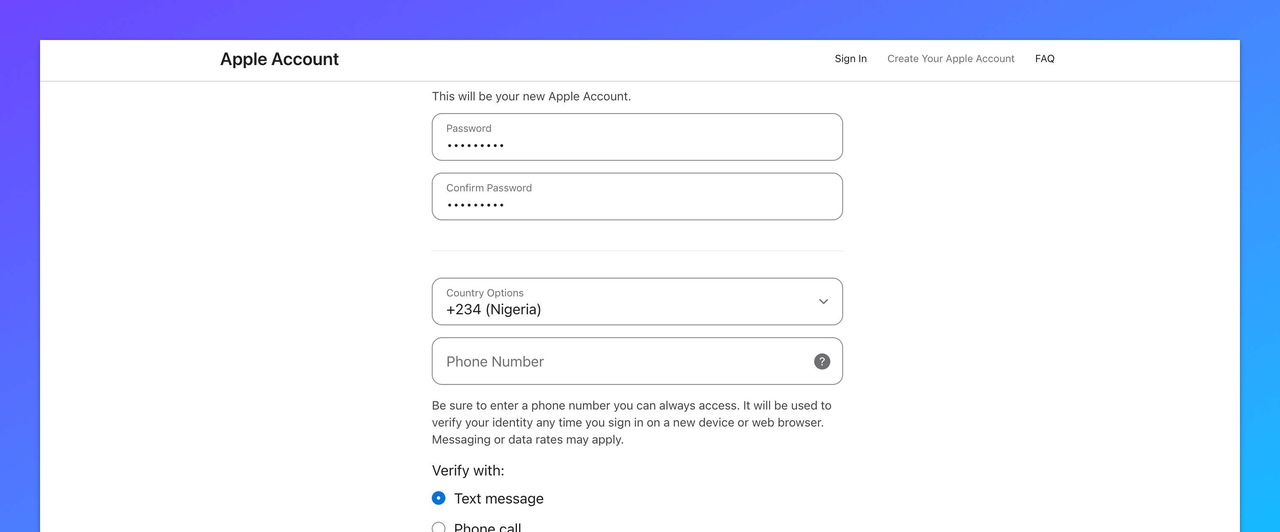Click the phone number help question mark icon
The image size is (1280, 532).
822,362
